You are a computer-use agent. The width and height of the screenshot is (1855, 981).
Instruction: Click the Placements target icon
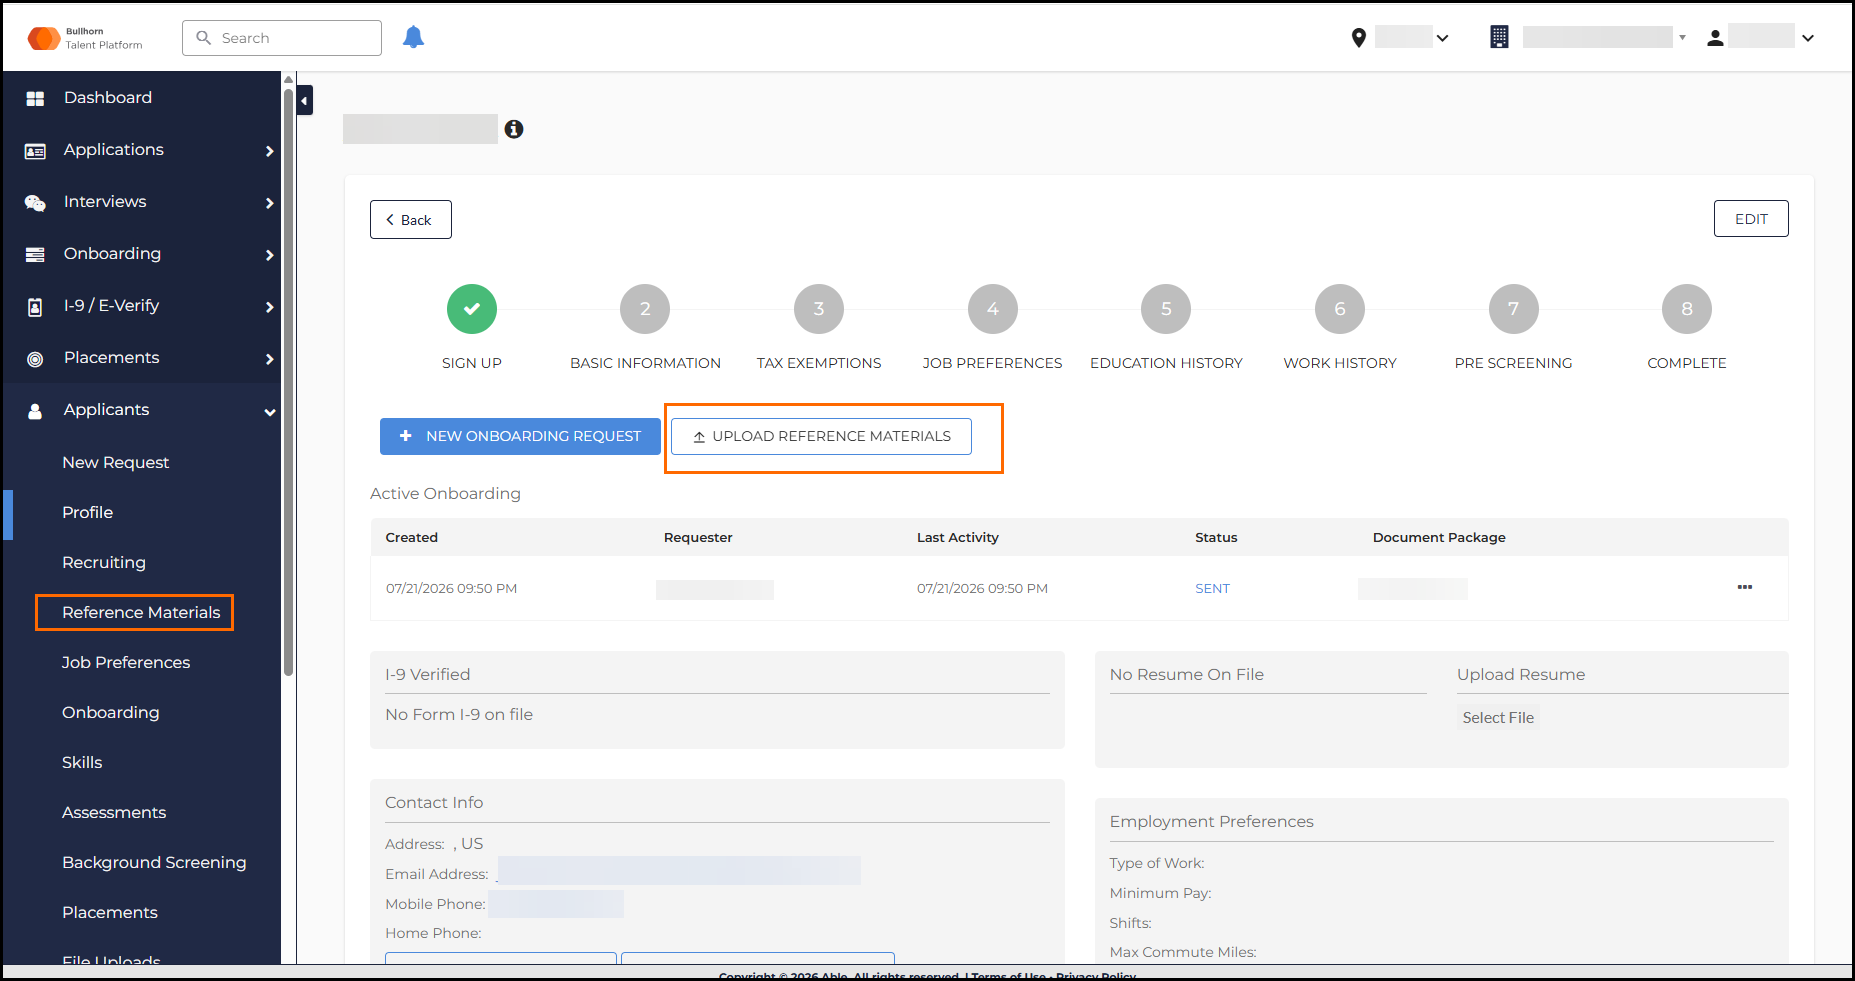pos(35,359)
